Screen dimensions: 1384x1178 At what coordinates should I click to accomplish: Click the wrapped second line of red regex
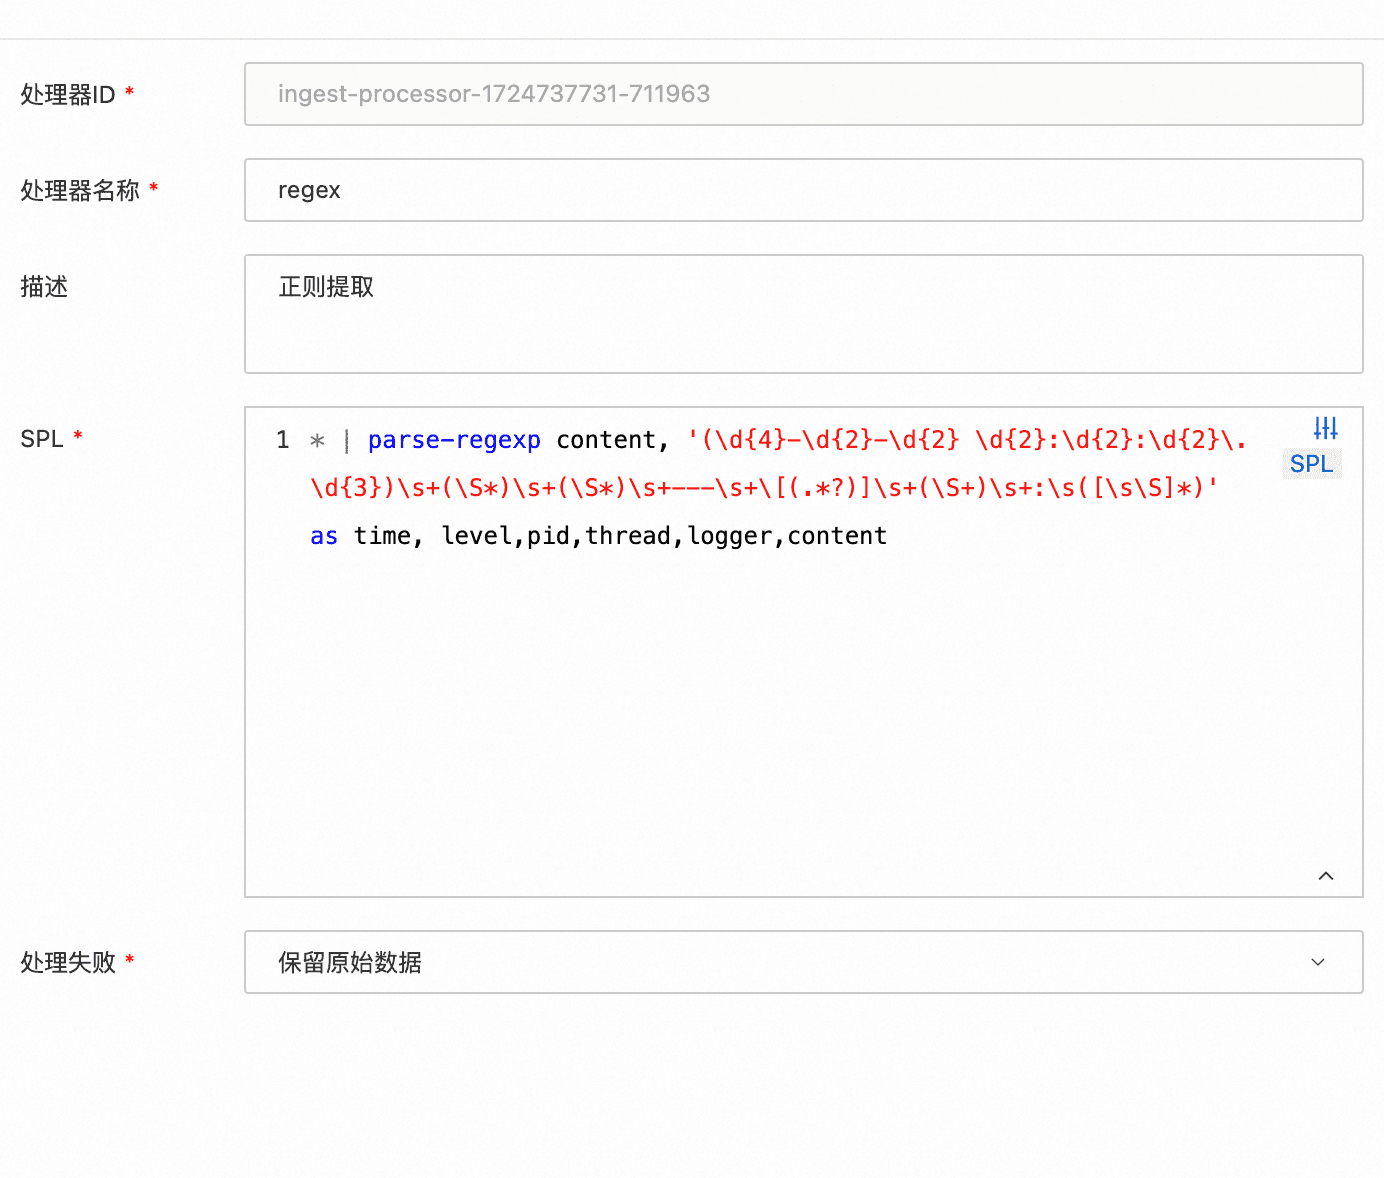tap(764, 488)
